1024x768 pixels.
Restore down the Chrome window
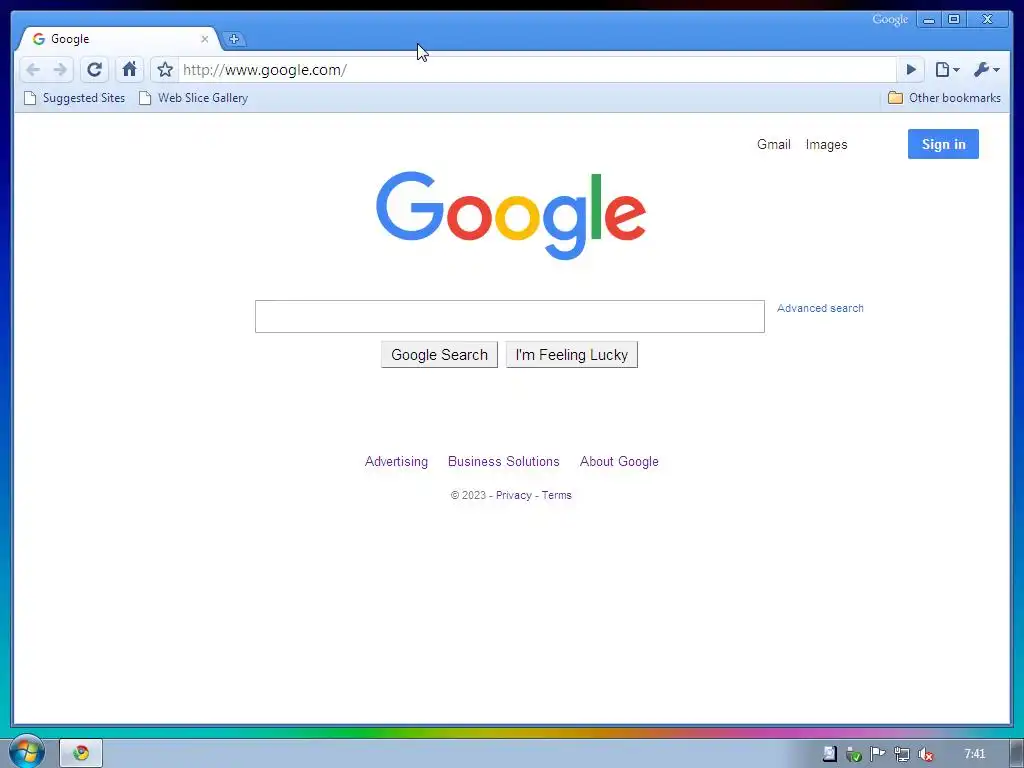tap(954, 20)
